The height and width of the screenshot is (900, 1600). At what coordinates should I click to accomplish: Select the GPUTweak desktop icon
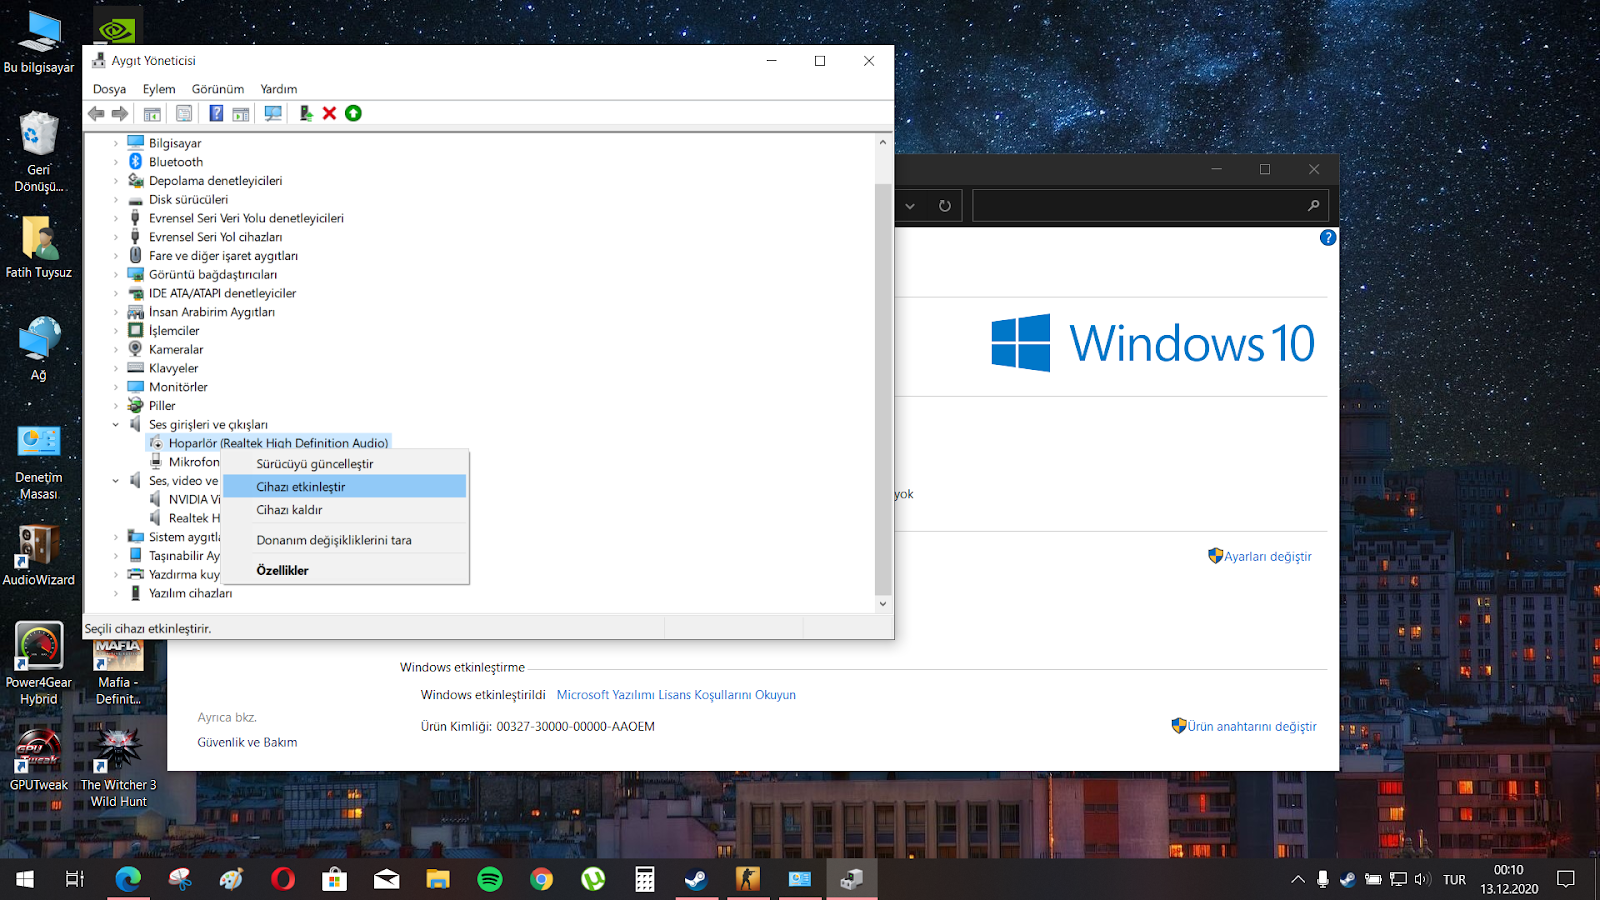[39, 760]
